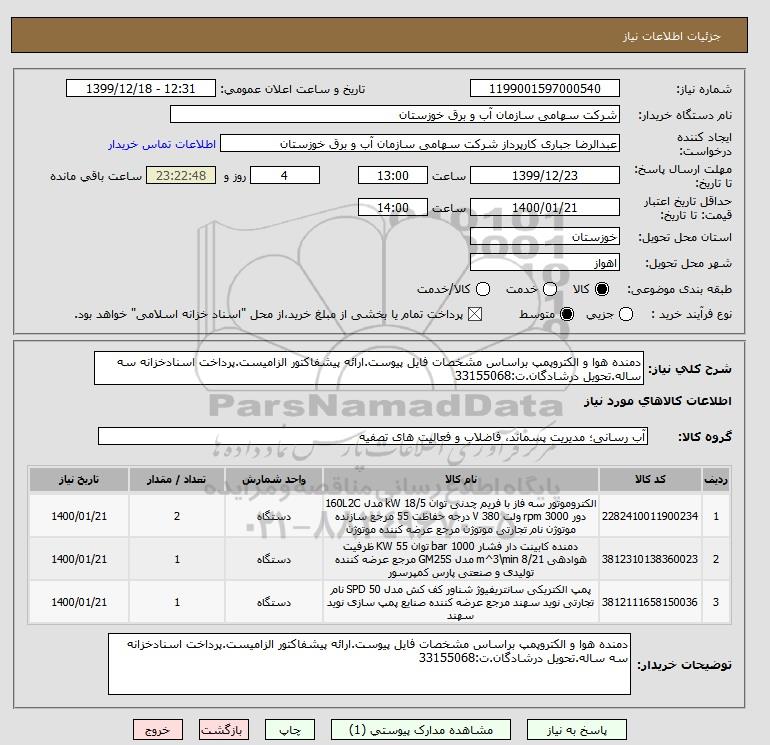
Task: Toggle the اسناد خزانه اسلامی payment checkbox
Action: coord(475,314)
